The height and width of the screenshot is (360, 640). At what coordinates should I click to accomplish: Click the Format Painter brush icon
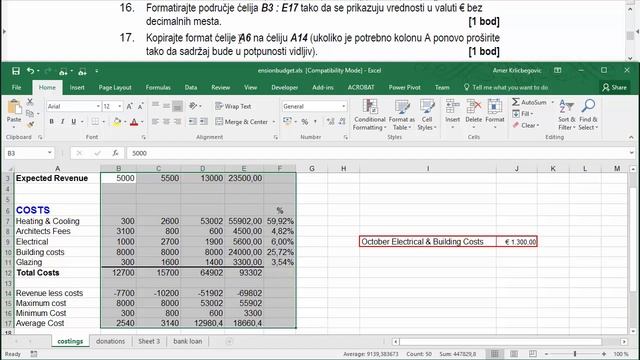(30, 124)
